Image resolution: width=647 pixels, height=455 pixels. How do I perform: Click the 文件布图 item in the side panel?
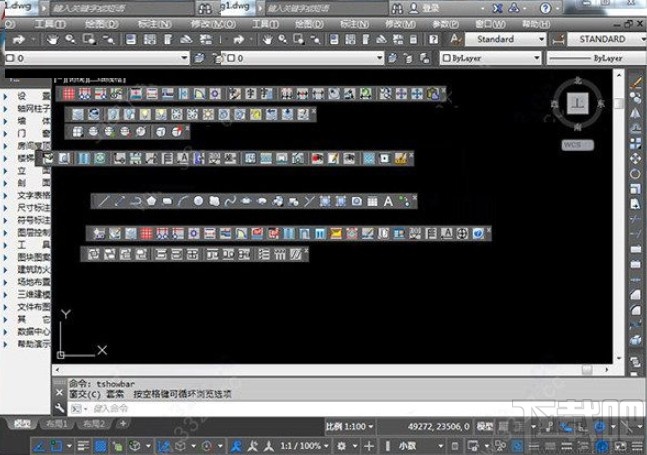coord(33,306)
